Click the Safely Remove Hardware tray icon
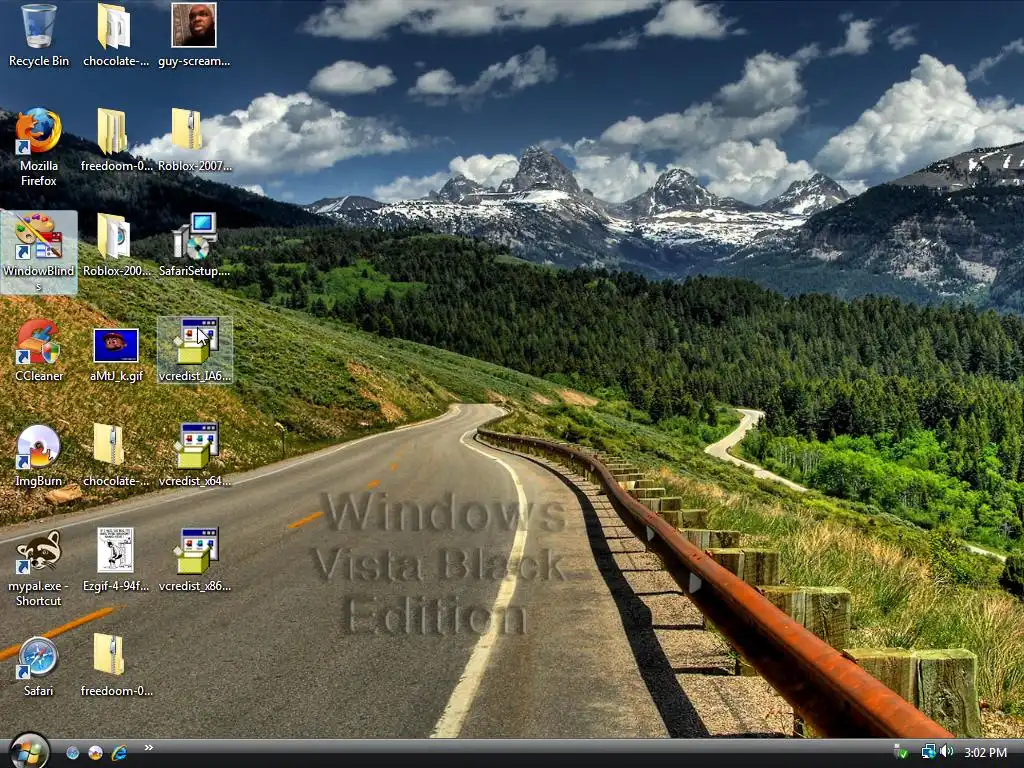The height and width of the screenshot is (768, 1024). (x=901, y=752)
